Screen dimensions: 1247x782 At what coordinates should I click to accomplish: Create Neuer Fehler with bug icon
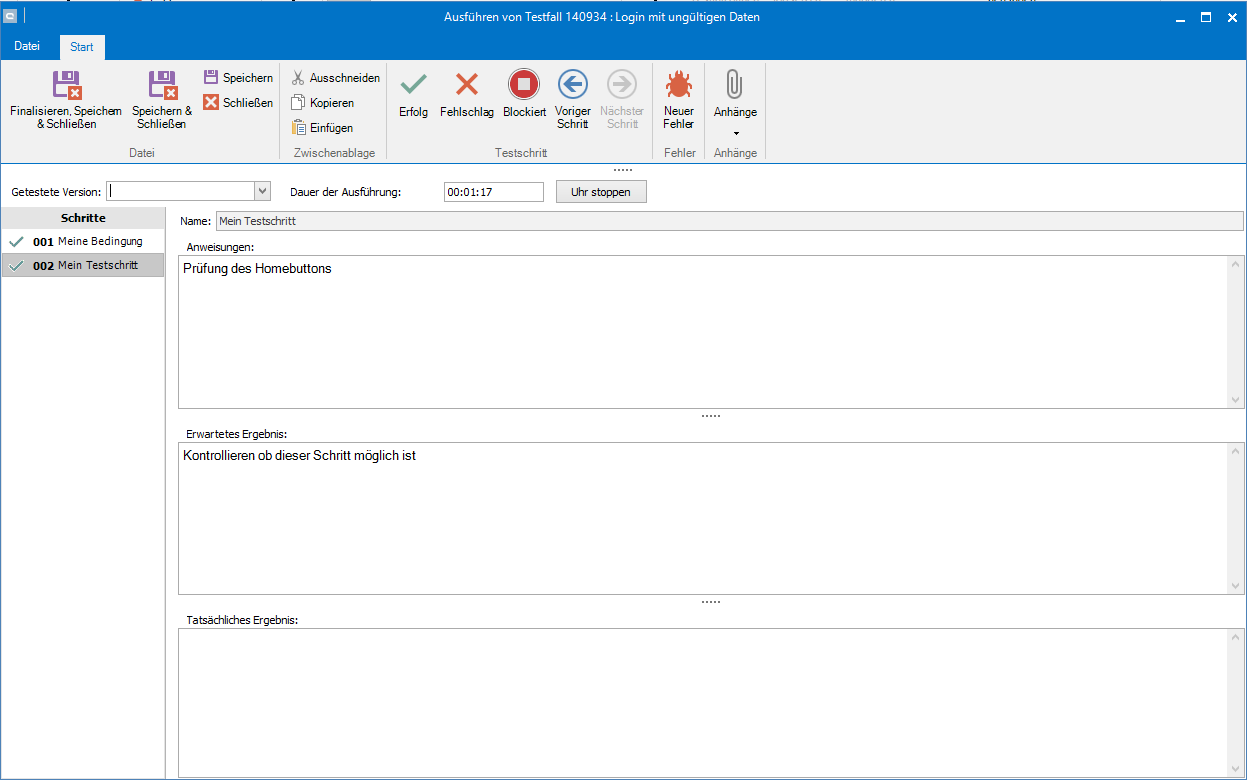click(678, 85)
